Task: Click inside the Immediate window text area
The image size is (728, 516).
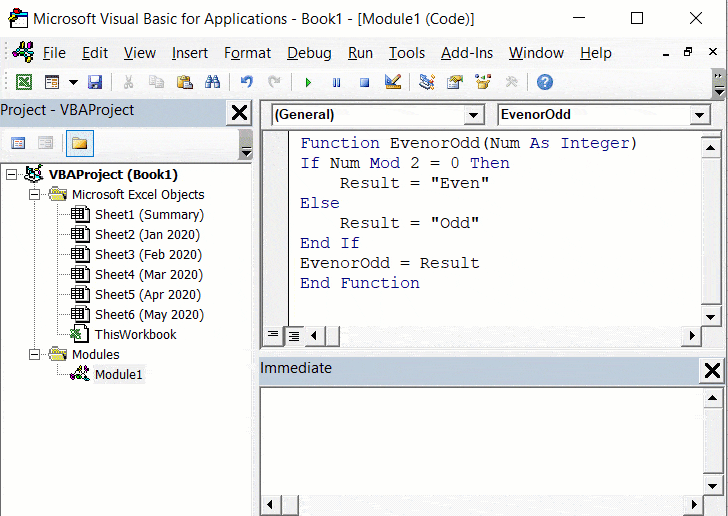Action: (481, 441)
